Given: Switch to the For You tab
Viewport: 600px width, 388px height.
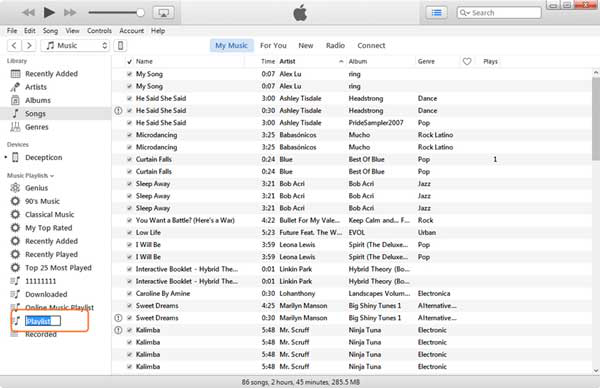Looking at the screenshot, I should pyautogui.click(x=273, y=46).
